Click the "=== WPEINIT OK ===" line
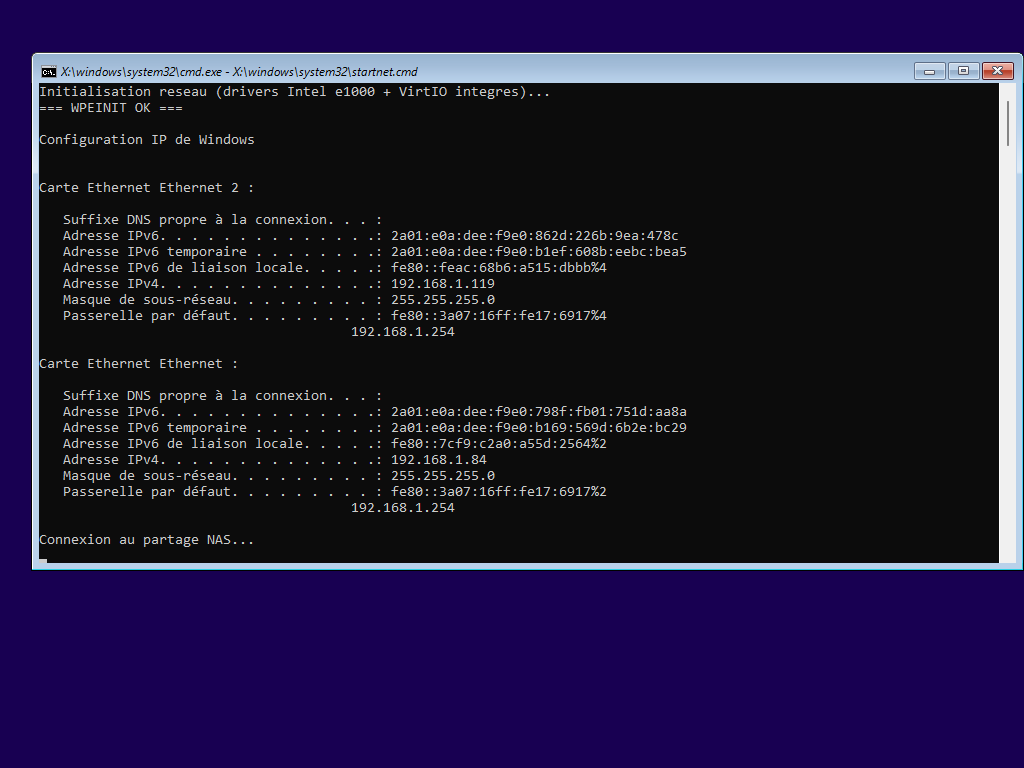Screen dimensions: 1024x768 (x=110, y=108)
